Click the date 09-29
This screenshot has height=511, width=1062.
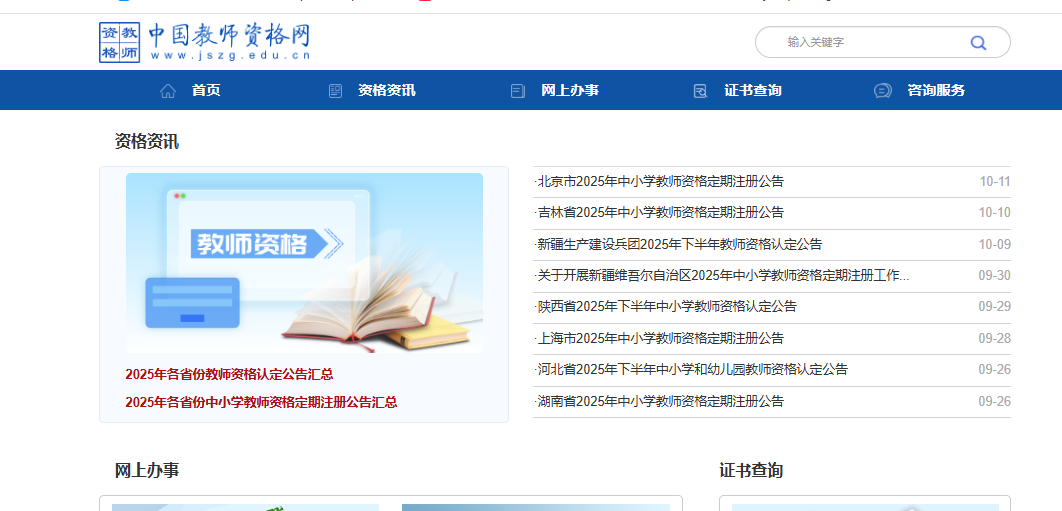(x=995, y=306)
